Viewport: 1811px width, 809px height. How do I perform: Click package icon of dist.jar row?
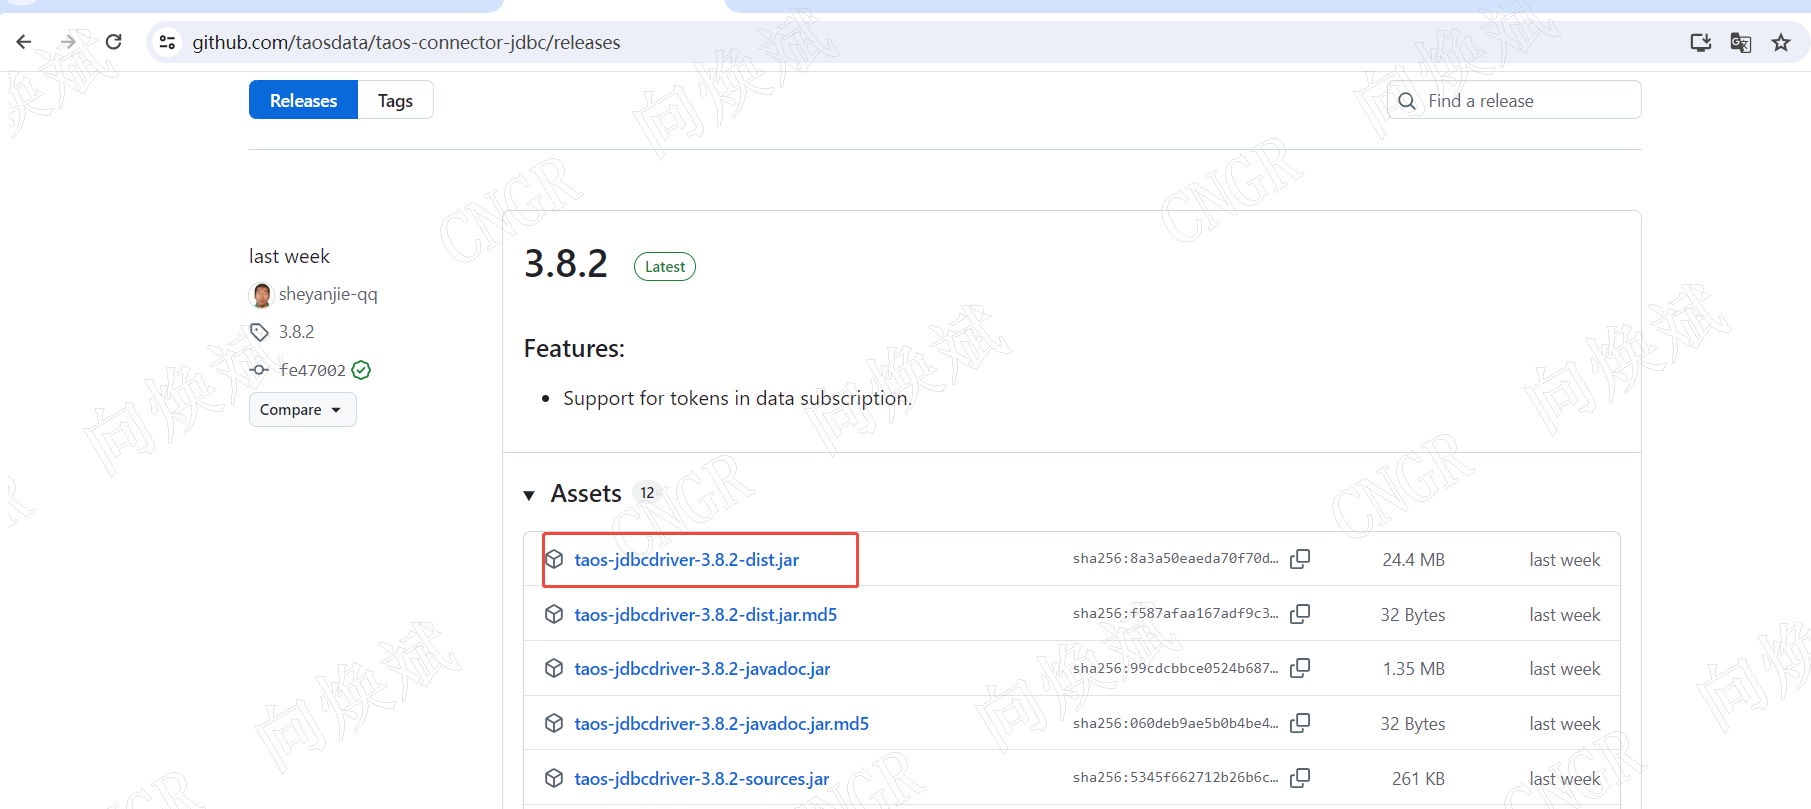(554, 559)
